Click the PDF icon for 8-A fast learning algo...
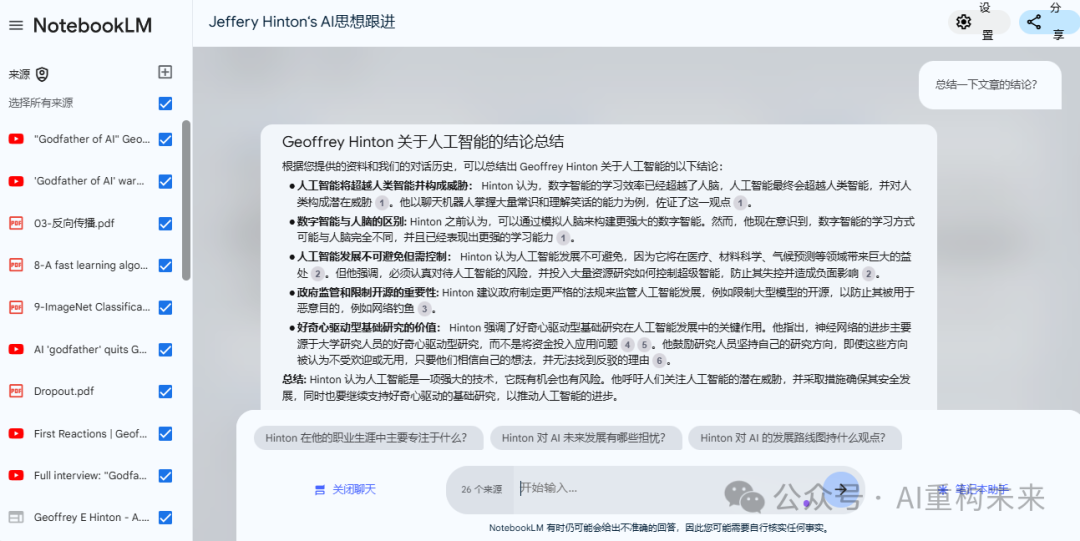This screenshot has height=541, width=1080. point(16,265)
